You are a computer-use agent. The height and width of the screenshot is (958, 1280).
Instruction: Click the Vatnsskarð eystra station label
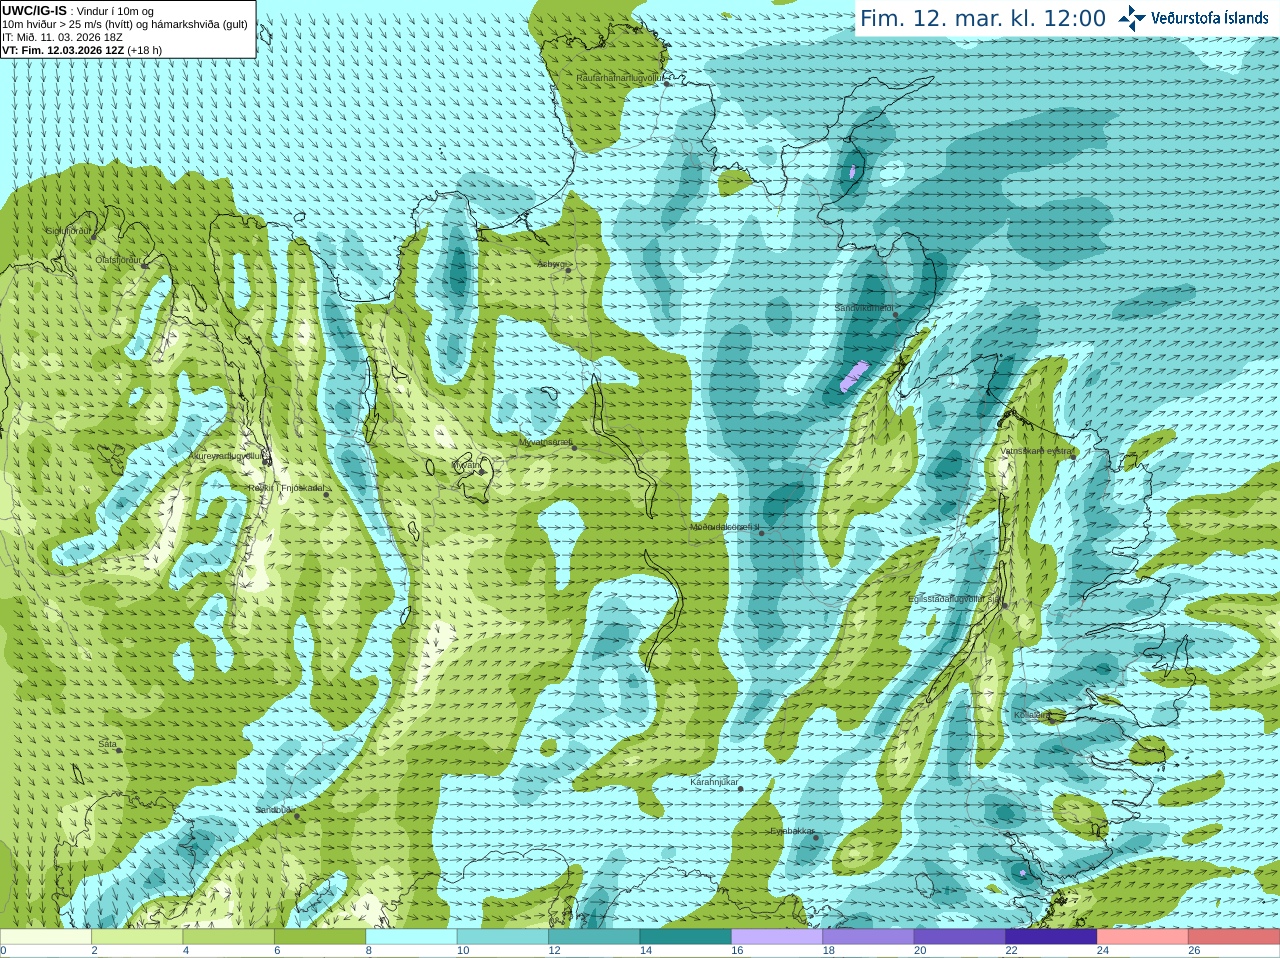pyautogui.click(x=1035, y=451)
